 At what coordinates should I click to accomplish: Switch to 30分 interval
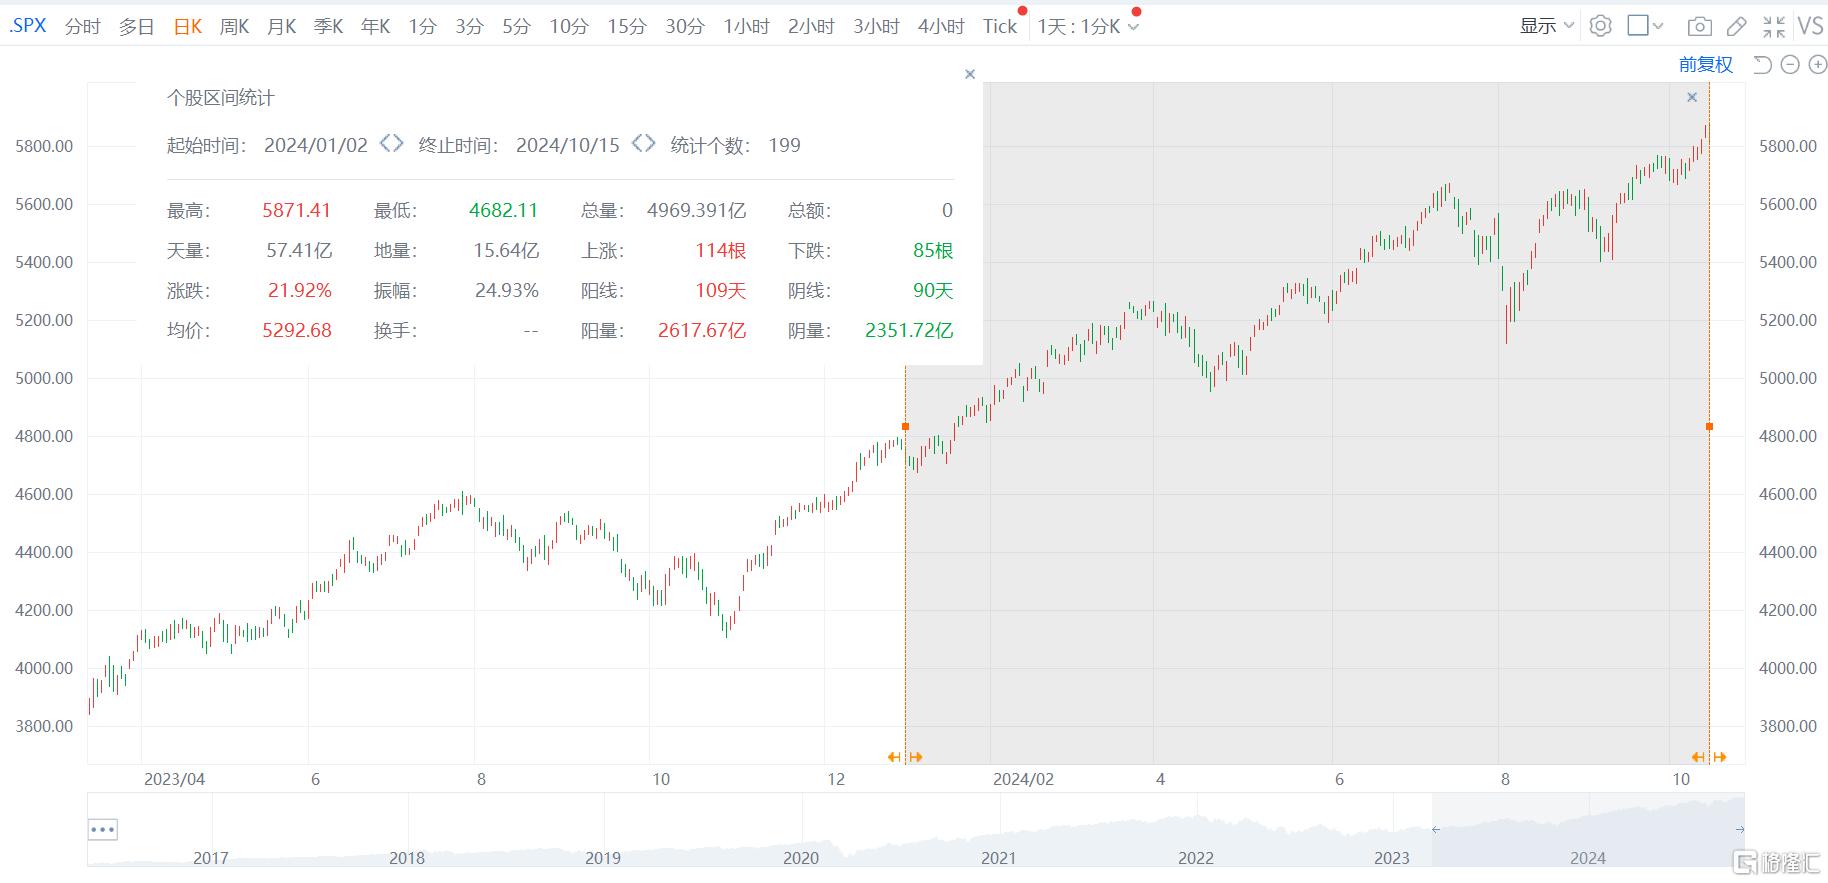(x=685, y=27)
